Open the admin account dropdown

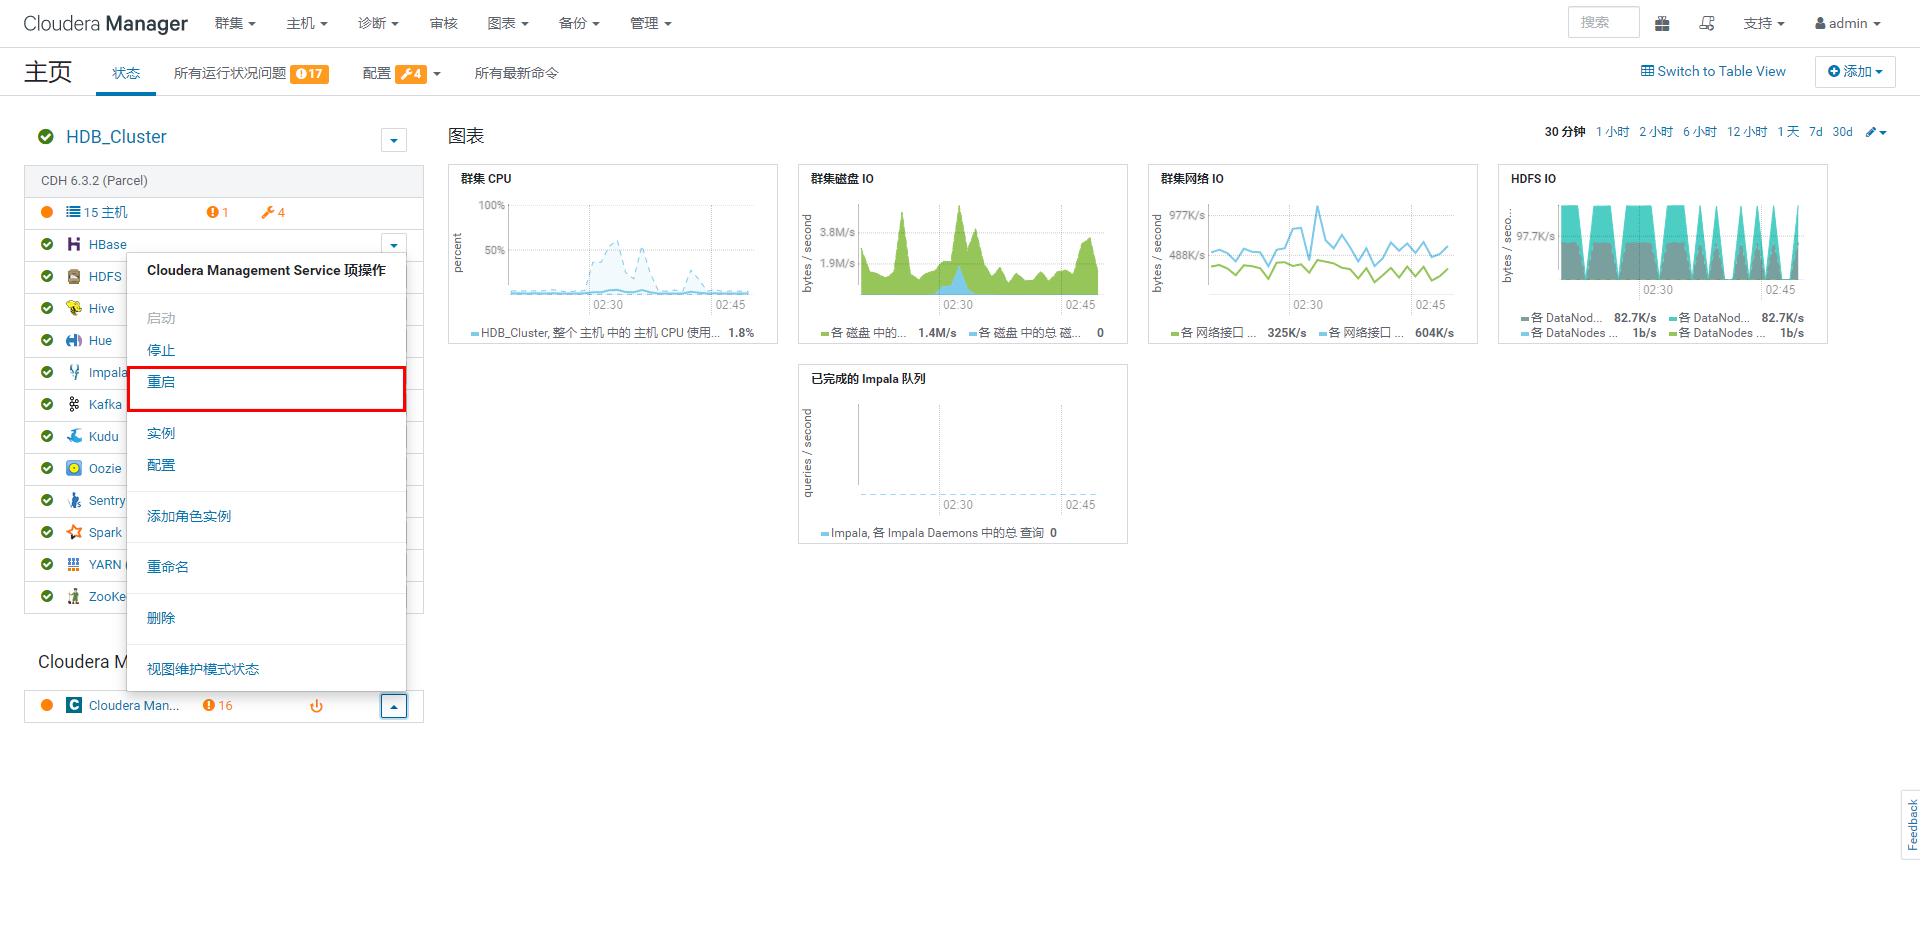[x=1846, y=22]
